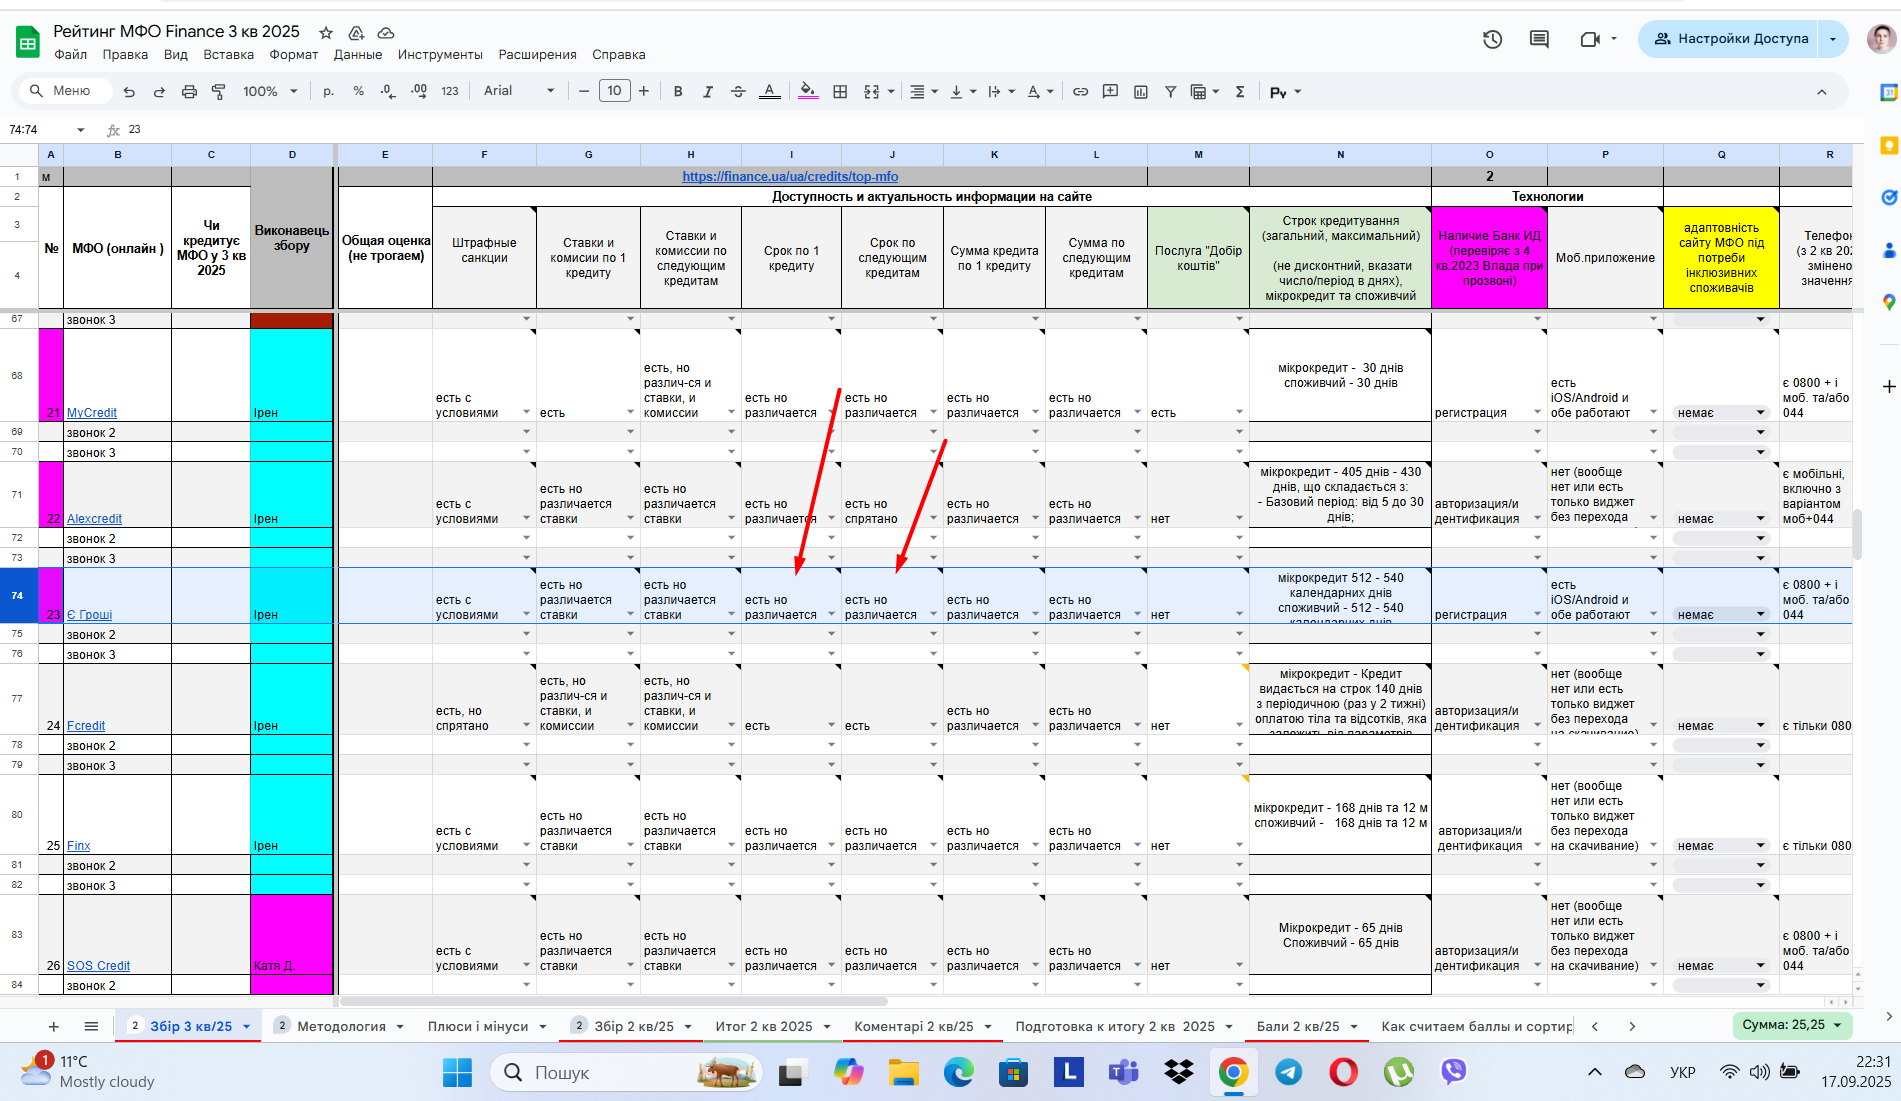Click the Insert chart icon
The image size is (1901, 1101).
pos(1140,91)
